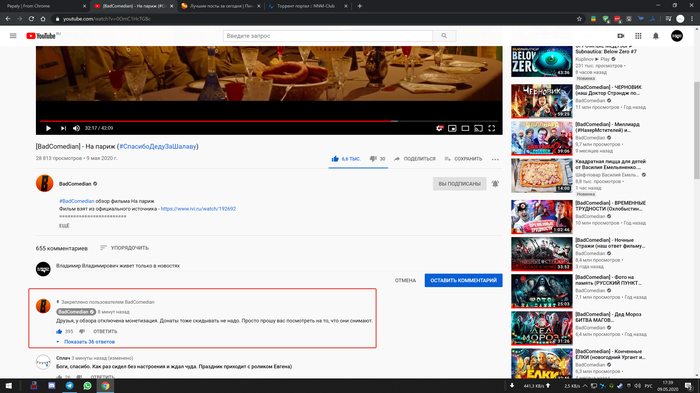Open the ivi.ru watch link
Screen dimensions: 700x393
[198, 209]
